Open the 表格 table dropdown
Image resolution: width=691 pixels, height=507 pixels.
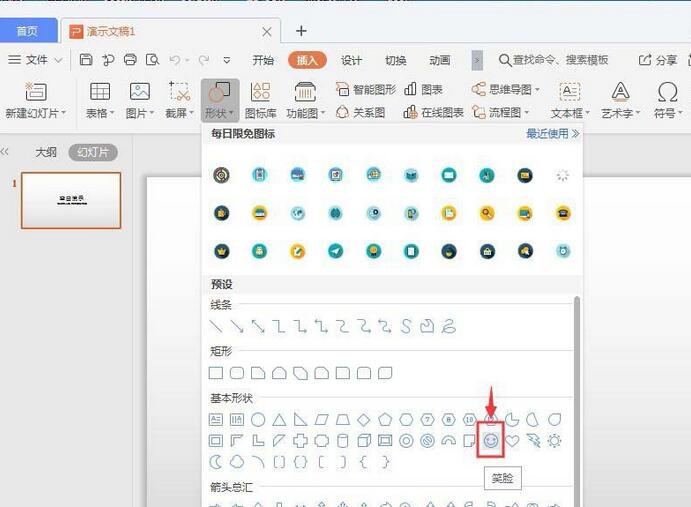(x=100, y=101)
